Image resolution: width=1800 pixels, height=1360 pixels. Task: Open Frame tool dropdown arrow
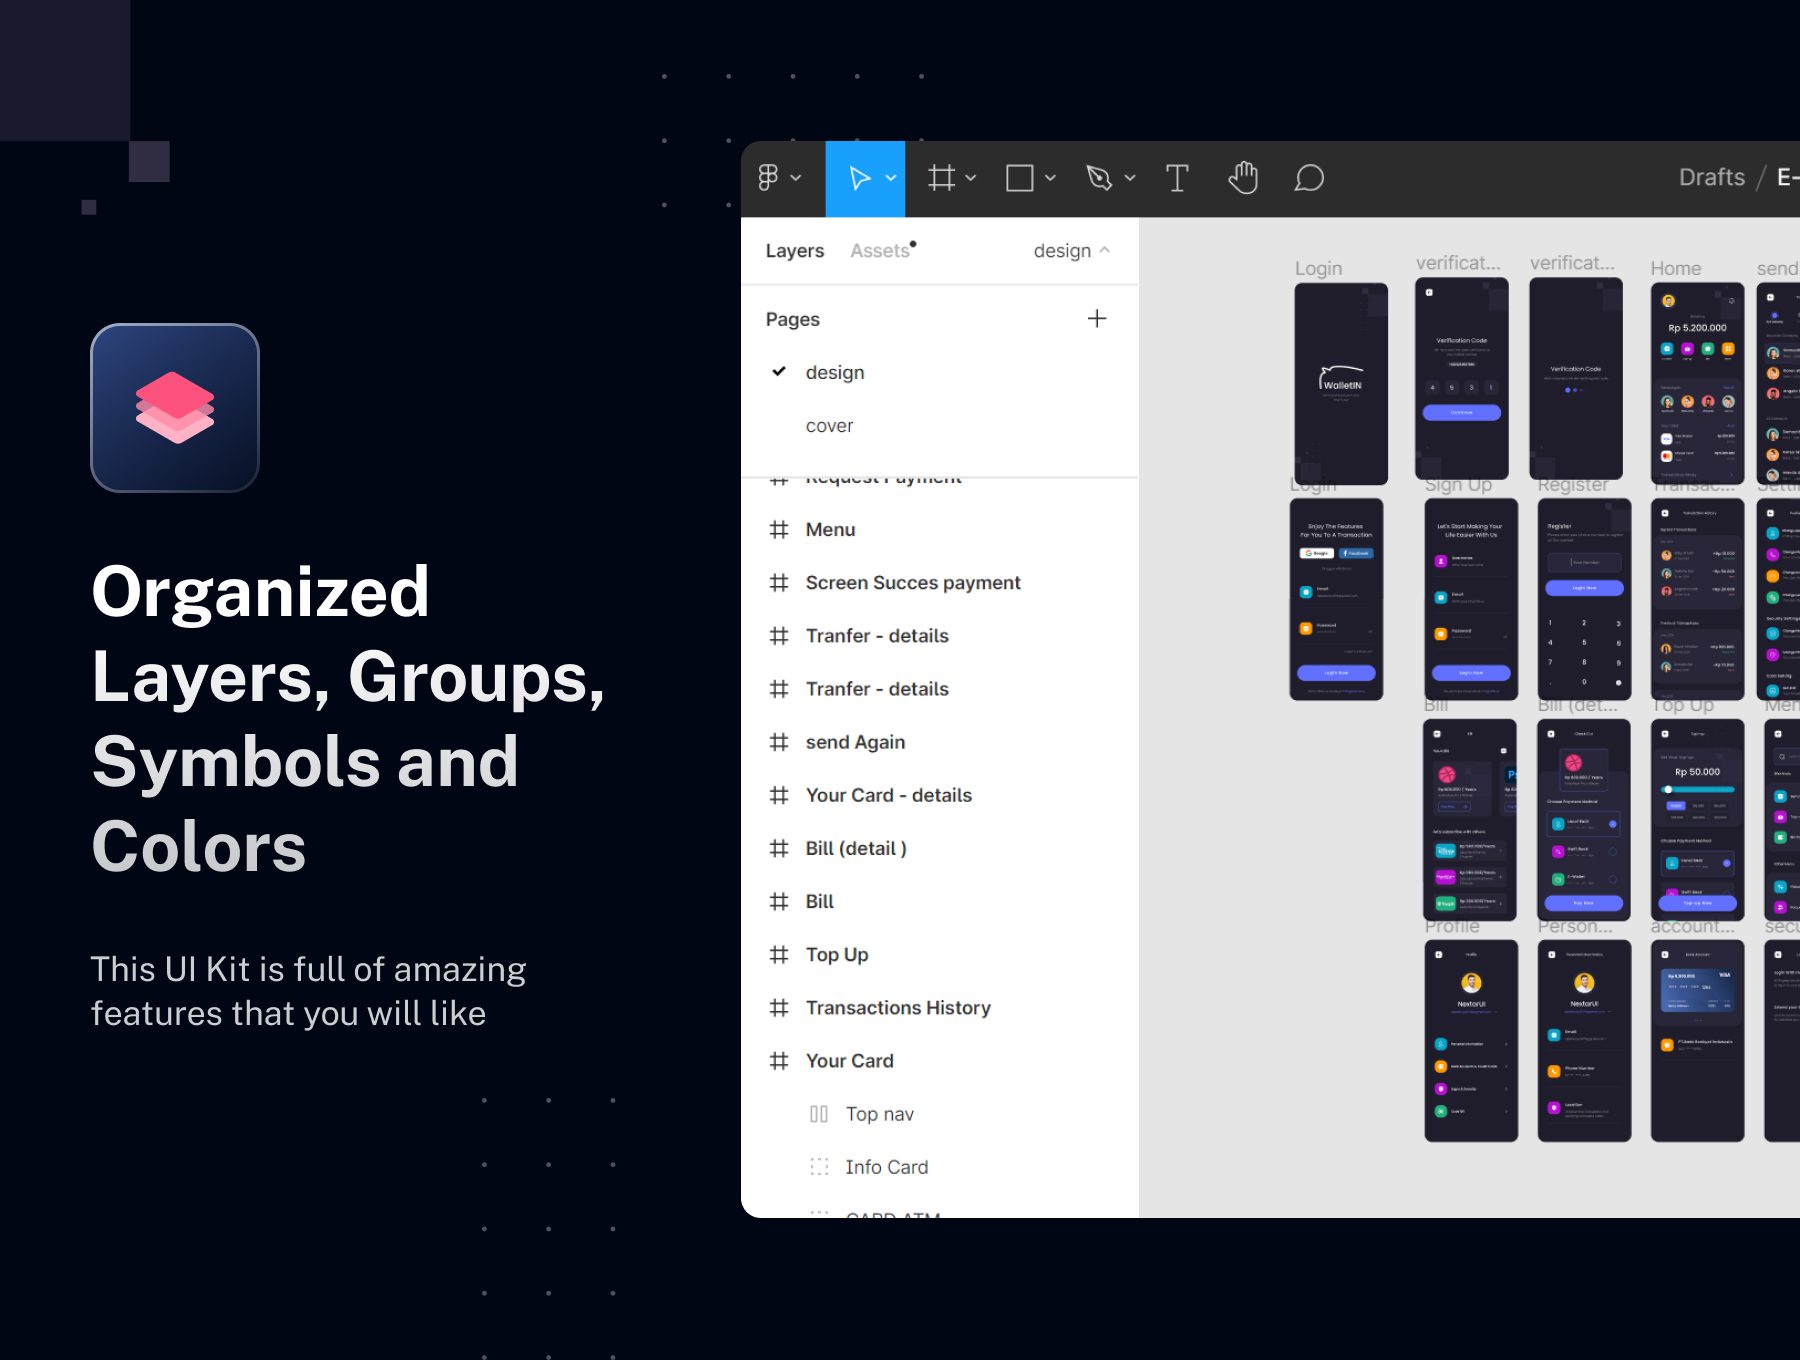[970, 178]
